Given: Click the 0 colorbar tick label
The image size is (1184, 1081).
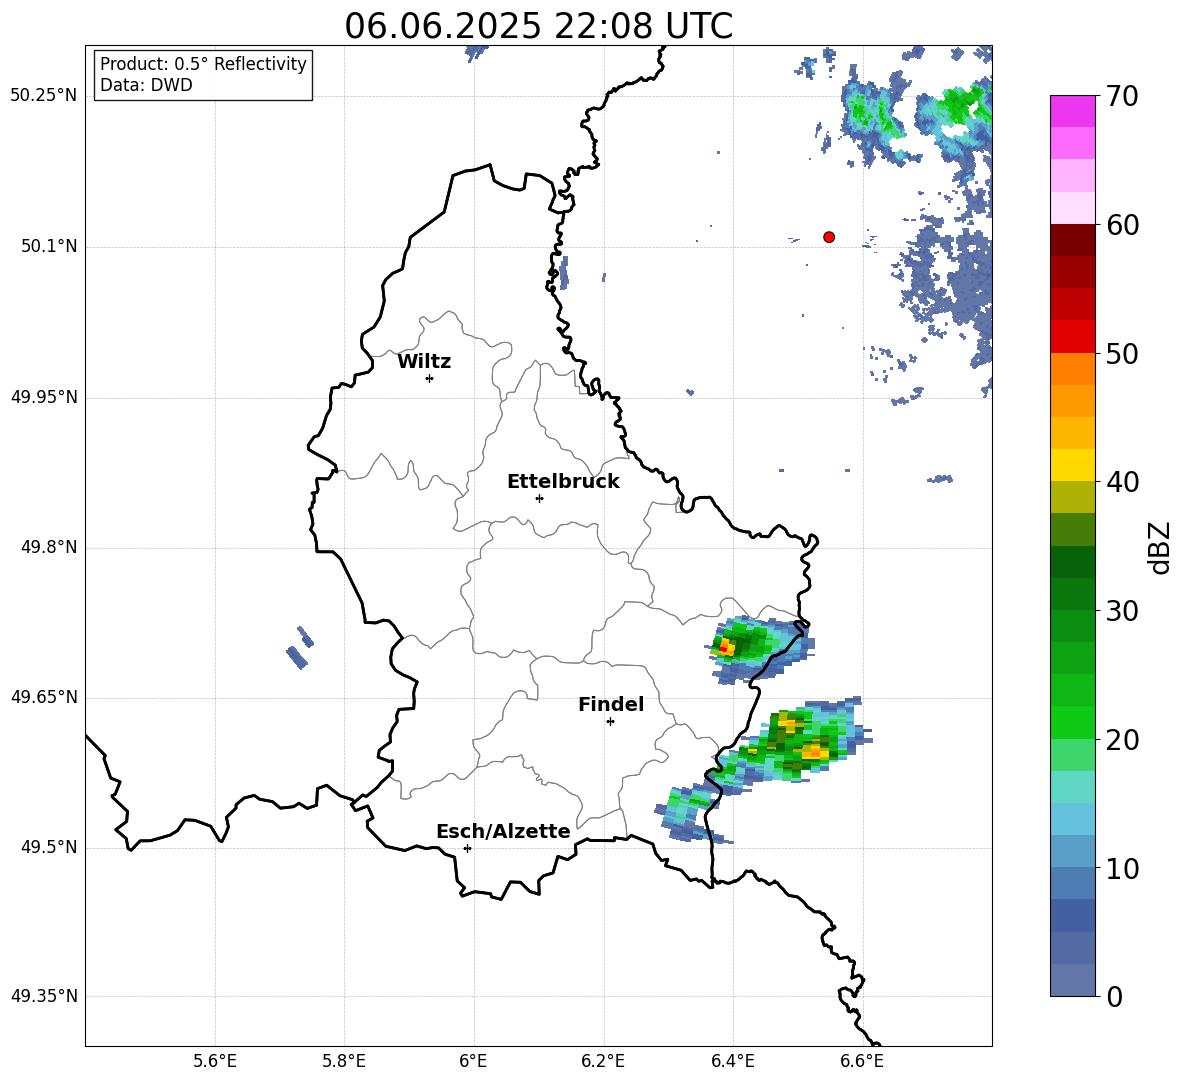Looking at the screenshot, I should pyautogui.click(x=1114, y=997).
